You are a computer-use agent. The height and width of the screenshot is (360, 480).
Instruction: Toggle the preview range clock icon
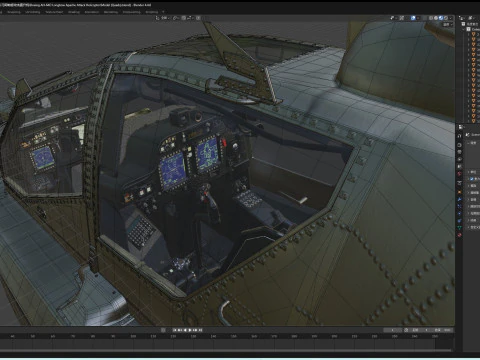coord(406,330)
